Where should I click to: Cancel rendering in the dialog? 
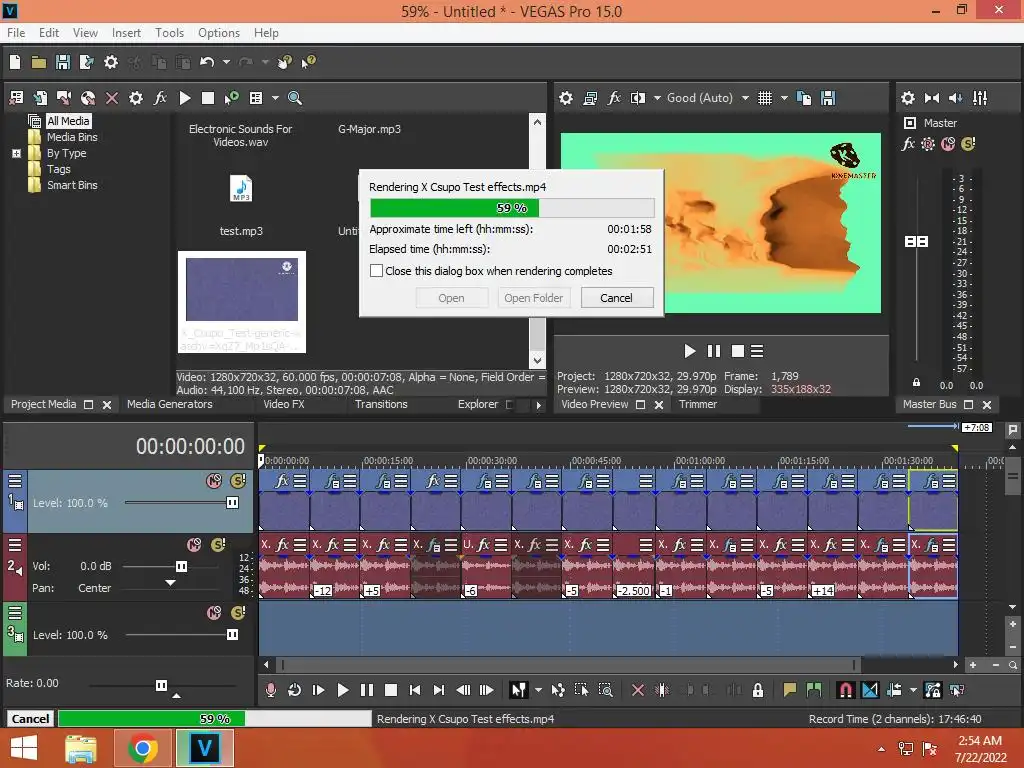click(x=616, y=298)
